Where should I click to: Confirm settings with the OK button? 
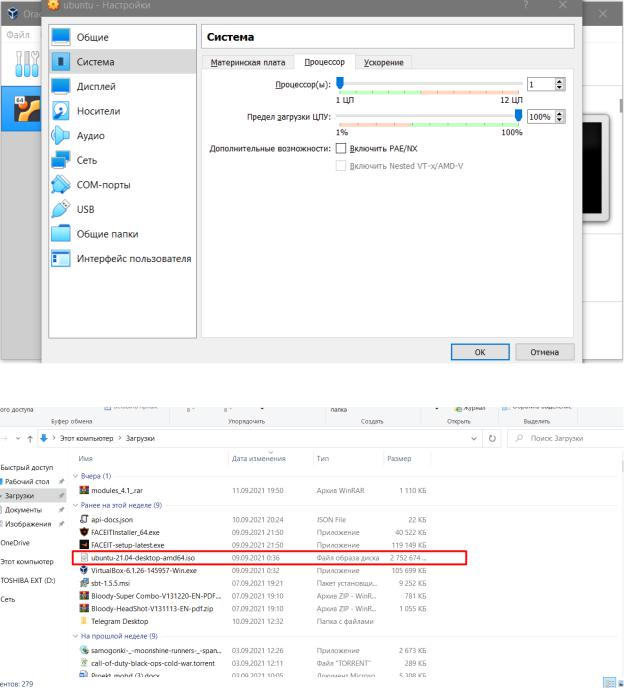point(480,352)
